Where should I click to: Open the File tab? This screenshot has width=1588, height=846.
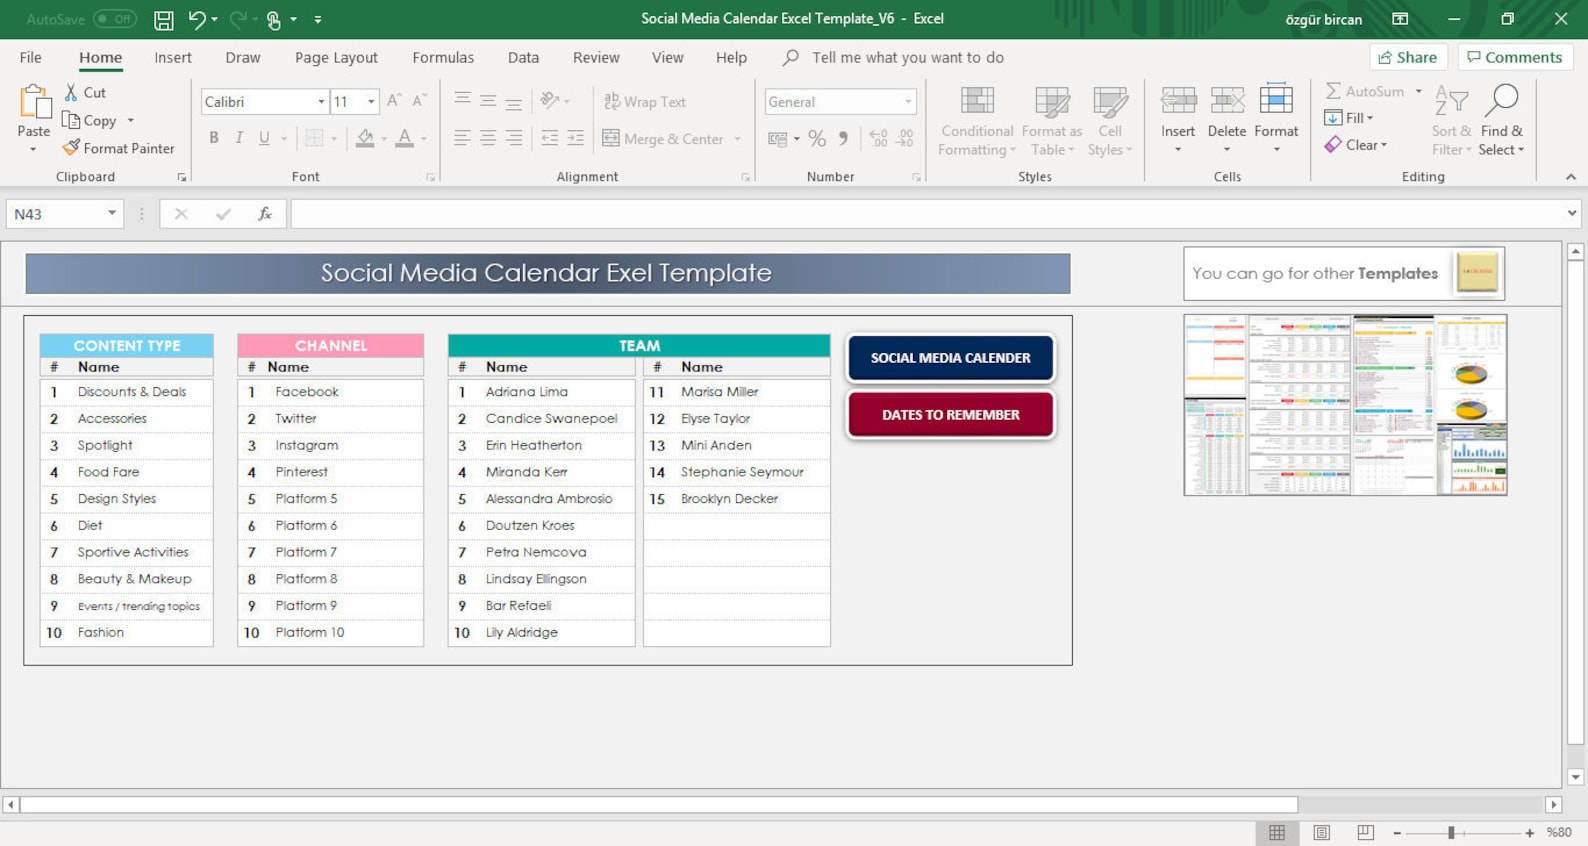(31, 58)
